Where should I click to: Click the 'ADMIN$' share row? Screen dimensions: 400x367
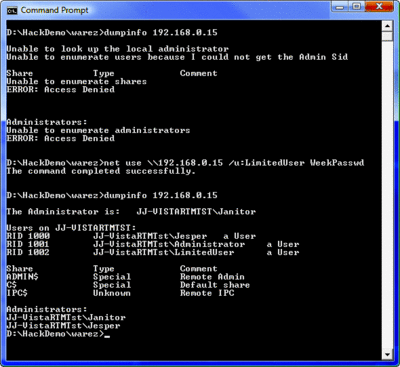126,277
